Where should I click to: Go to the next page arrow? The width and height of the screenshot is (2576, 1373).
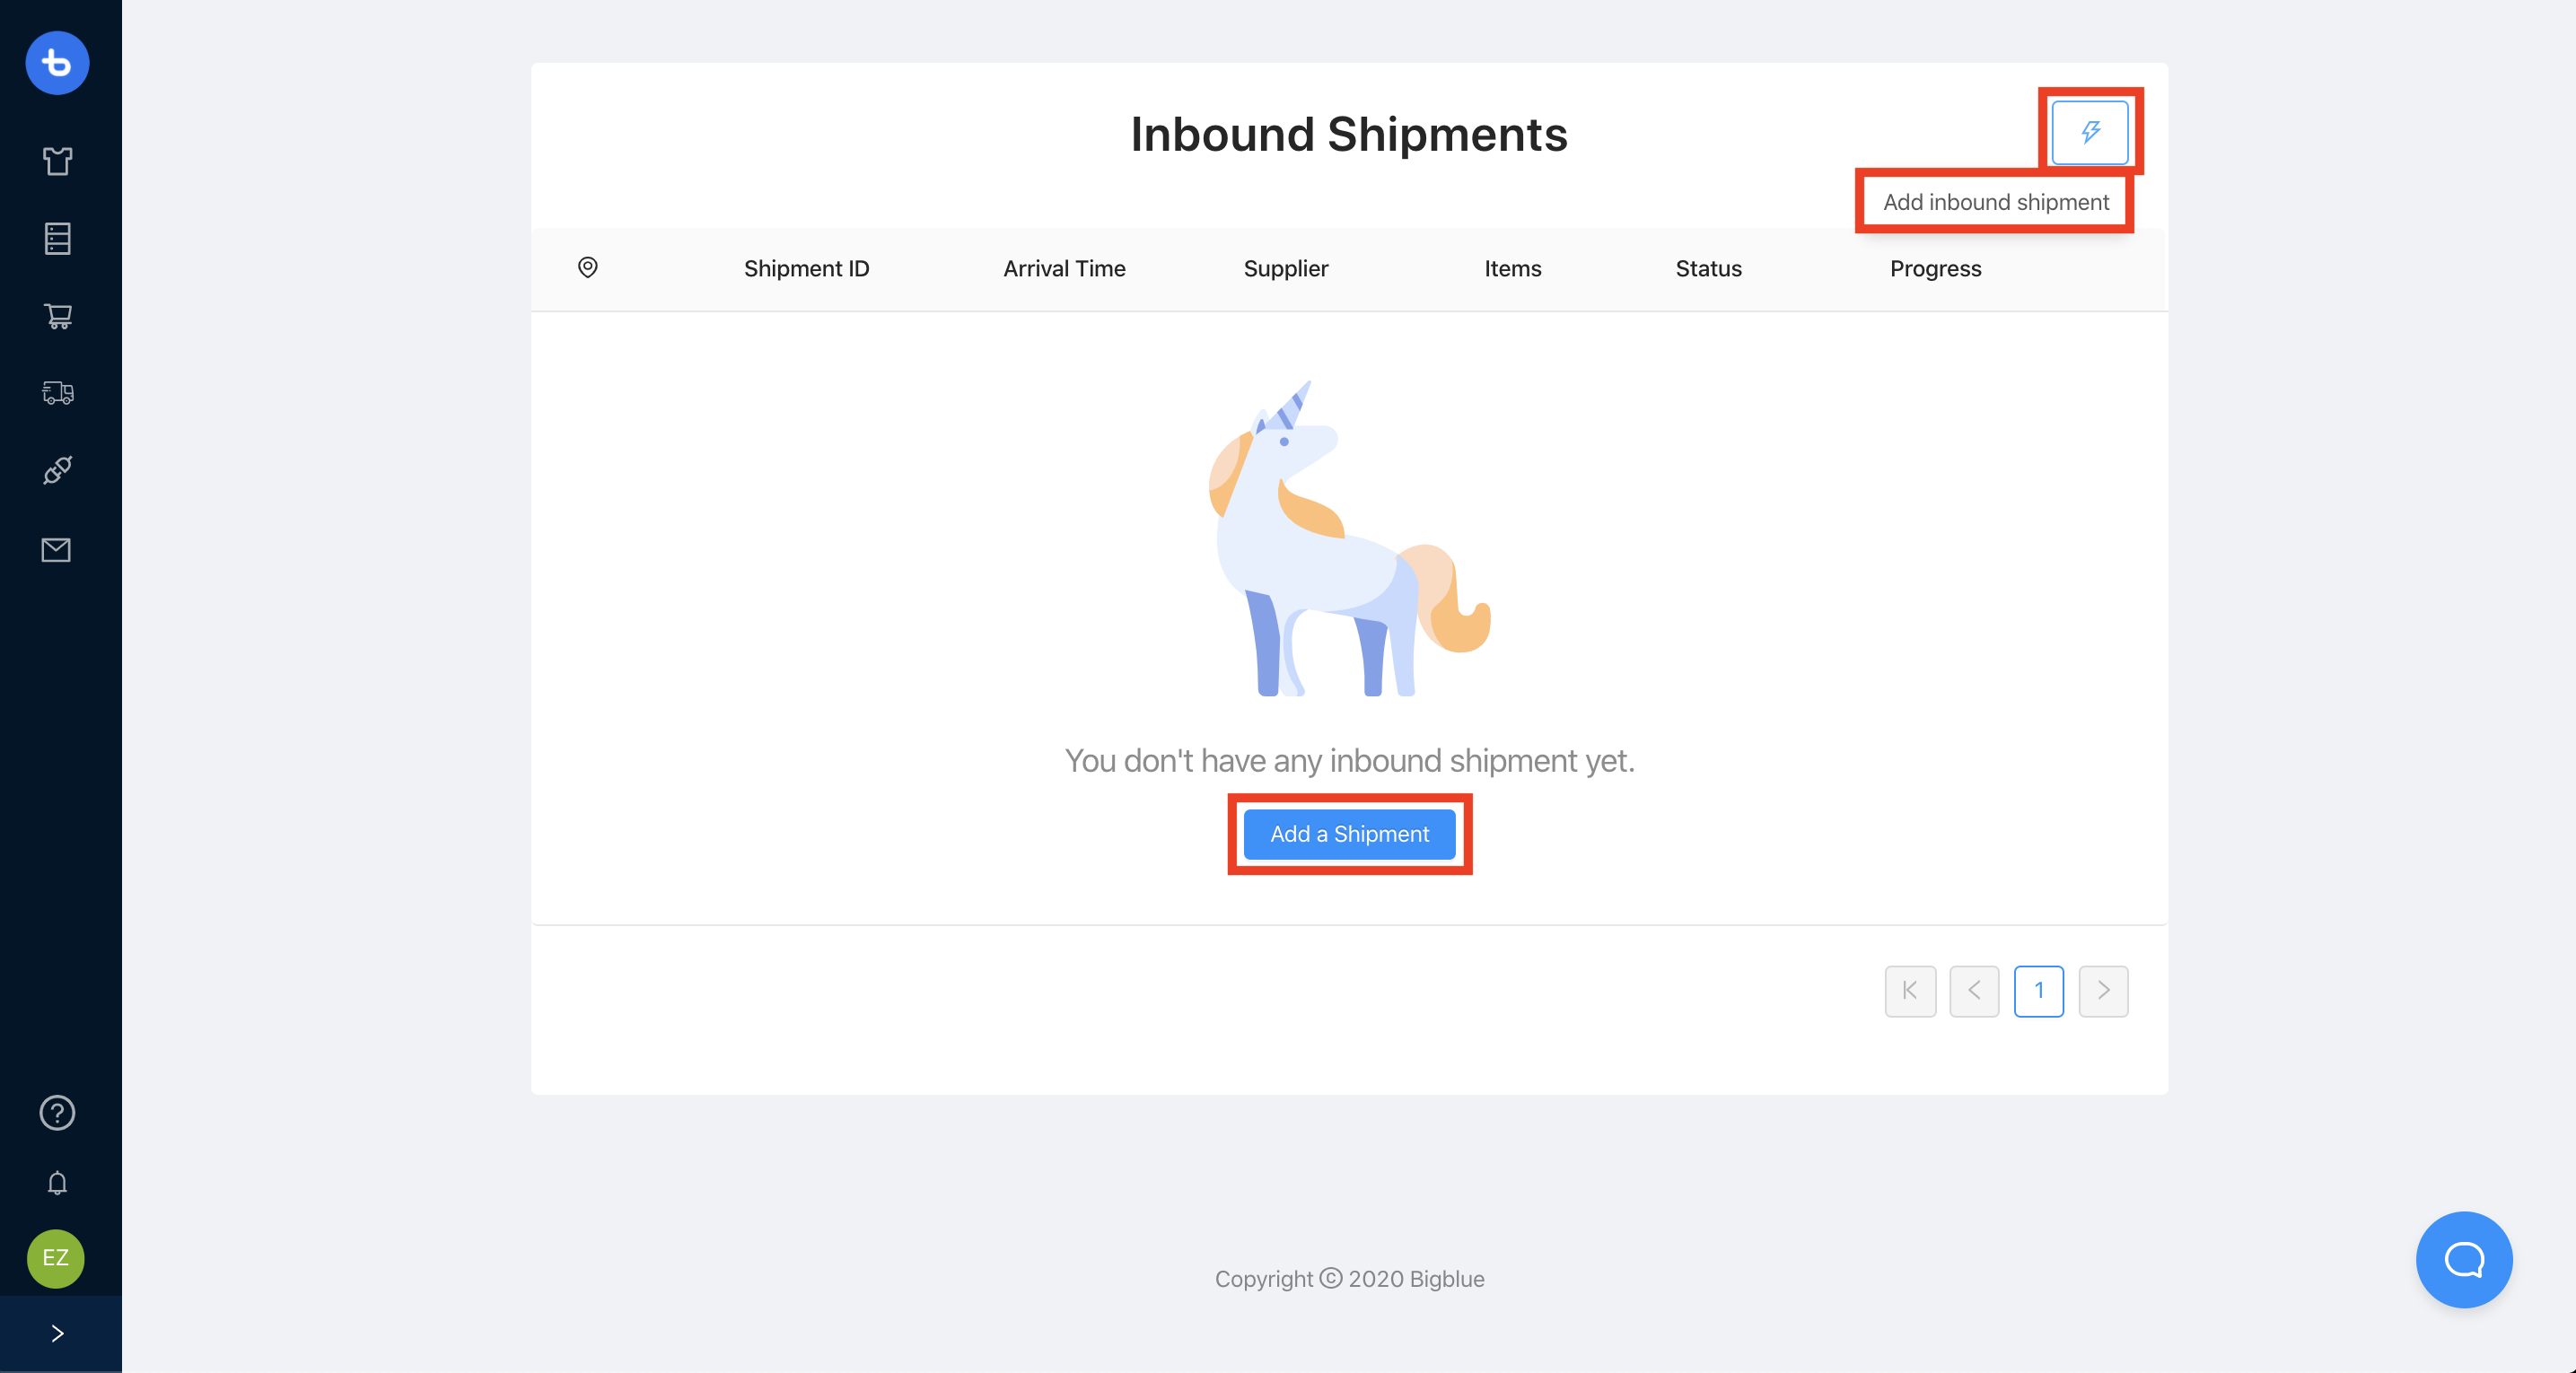pos(2103,991)
